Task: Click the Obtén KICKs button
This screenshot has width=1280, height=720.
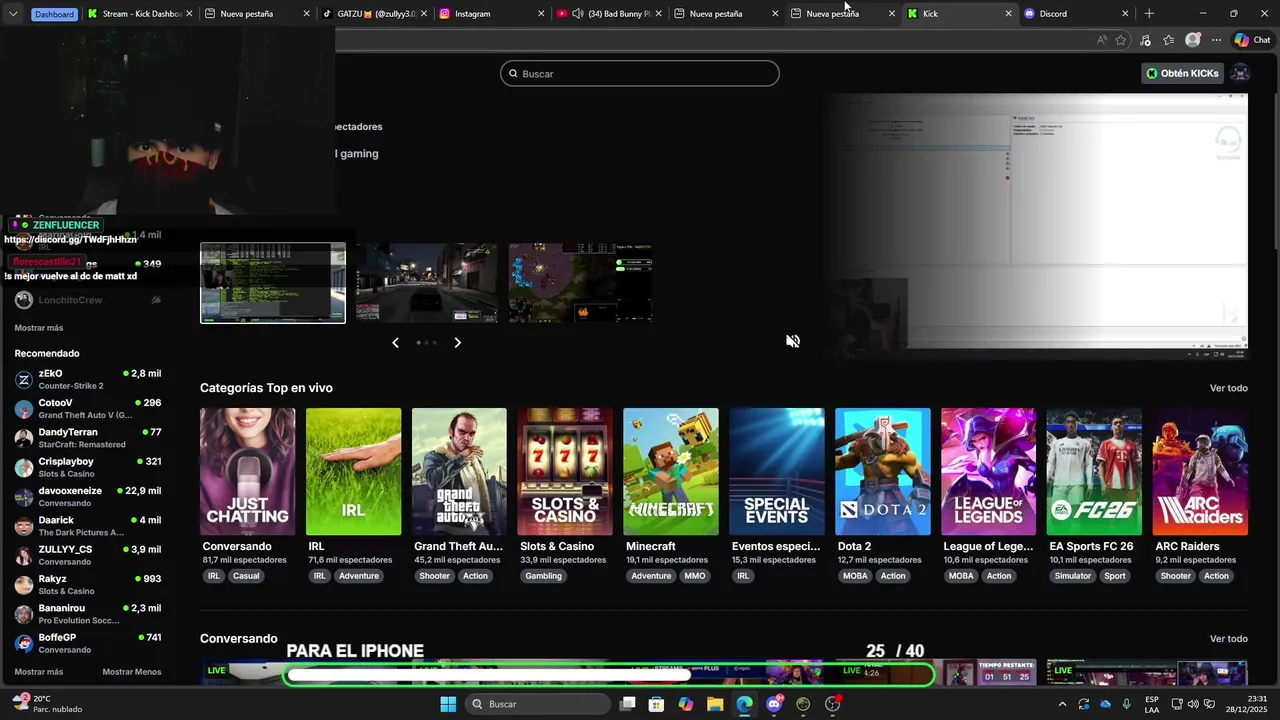Action: [1182, 73]
